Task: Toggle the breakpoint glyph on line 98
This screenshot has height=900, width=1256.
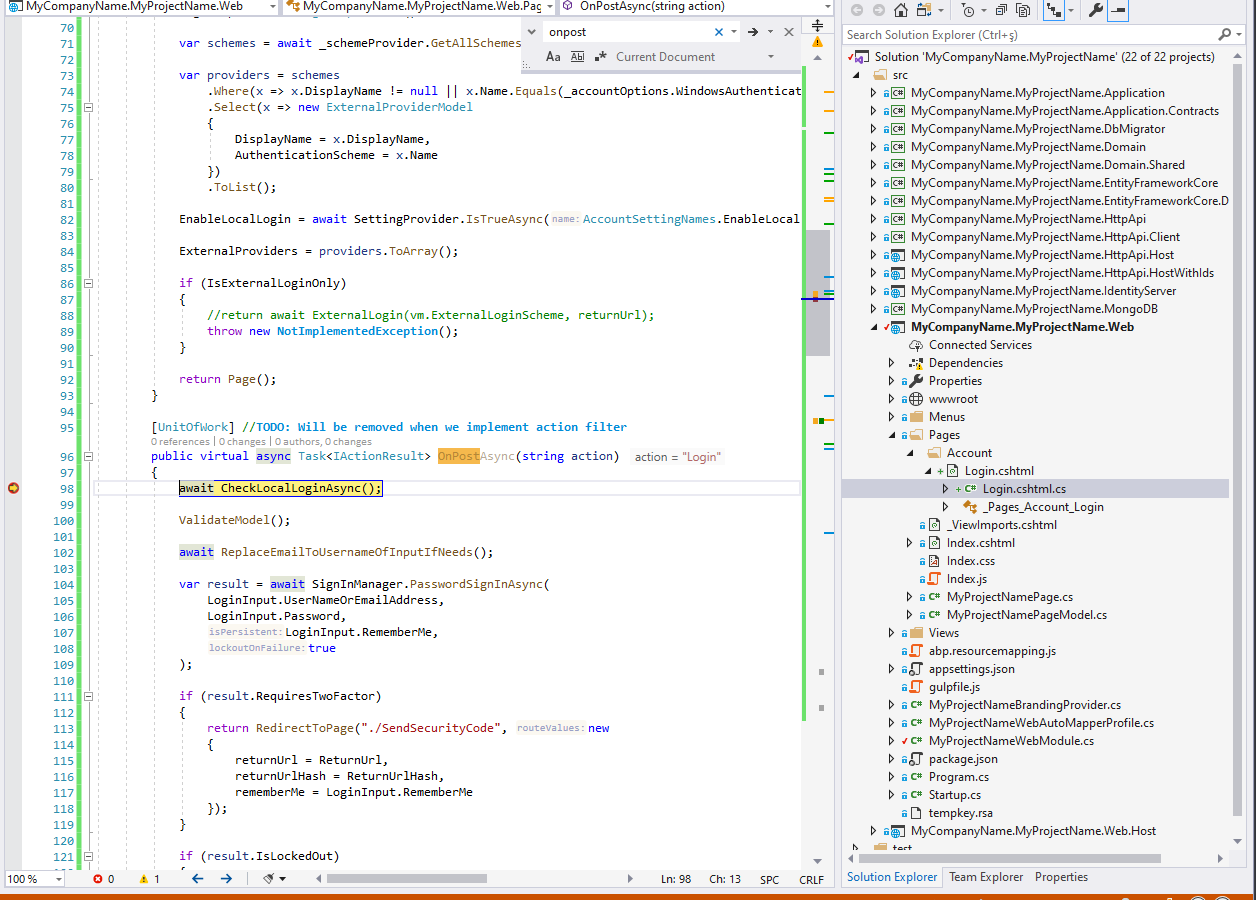Action: point(13,487)
